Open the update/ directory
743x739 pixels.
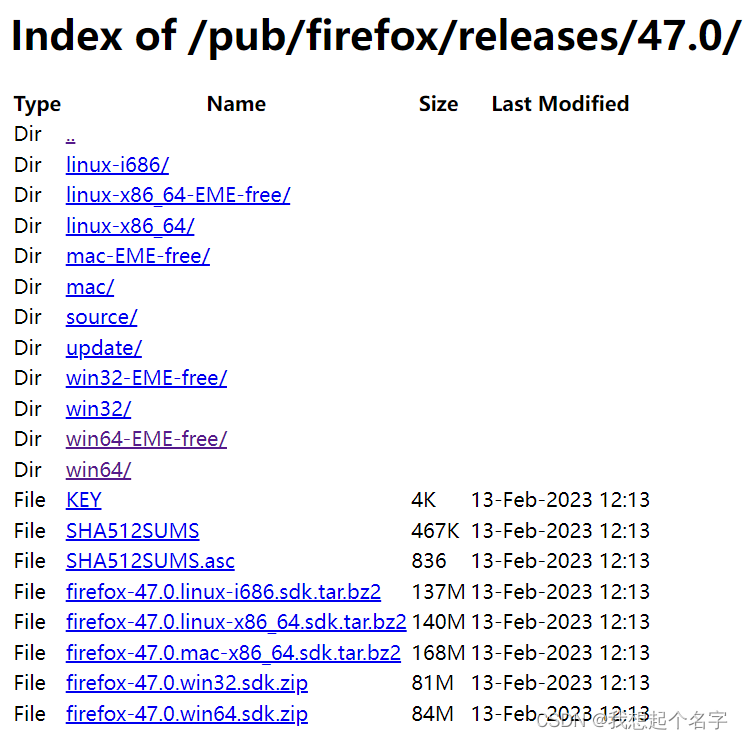pyautogui.click(x=104, y=349)
